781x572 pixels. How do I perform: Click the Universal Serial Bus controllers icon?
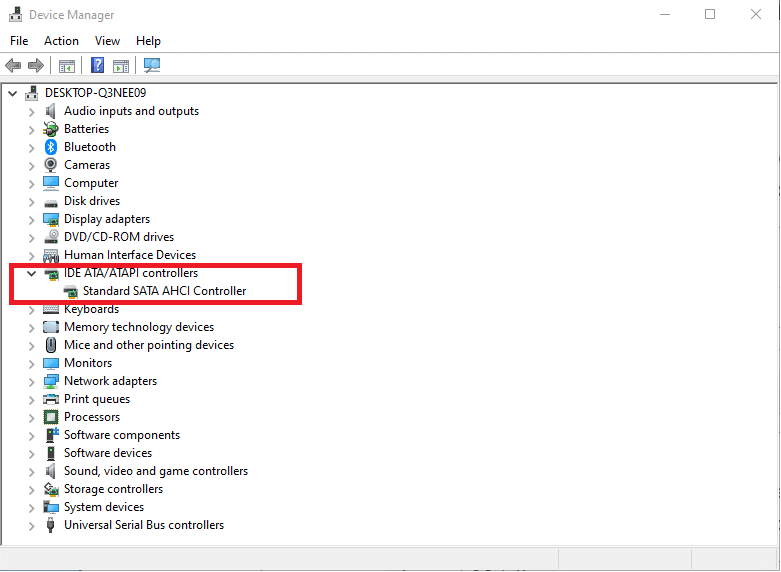[x=50, y=525]
